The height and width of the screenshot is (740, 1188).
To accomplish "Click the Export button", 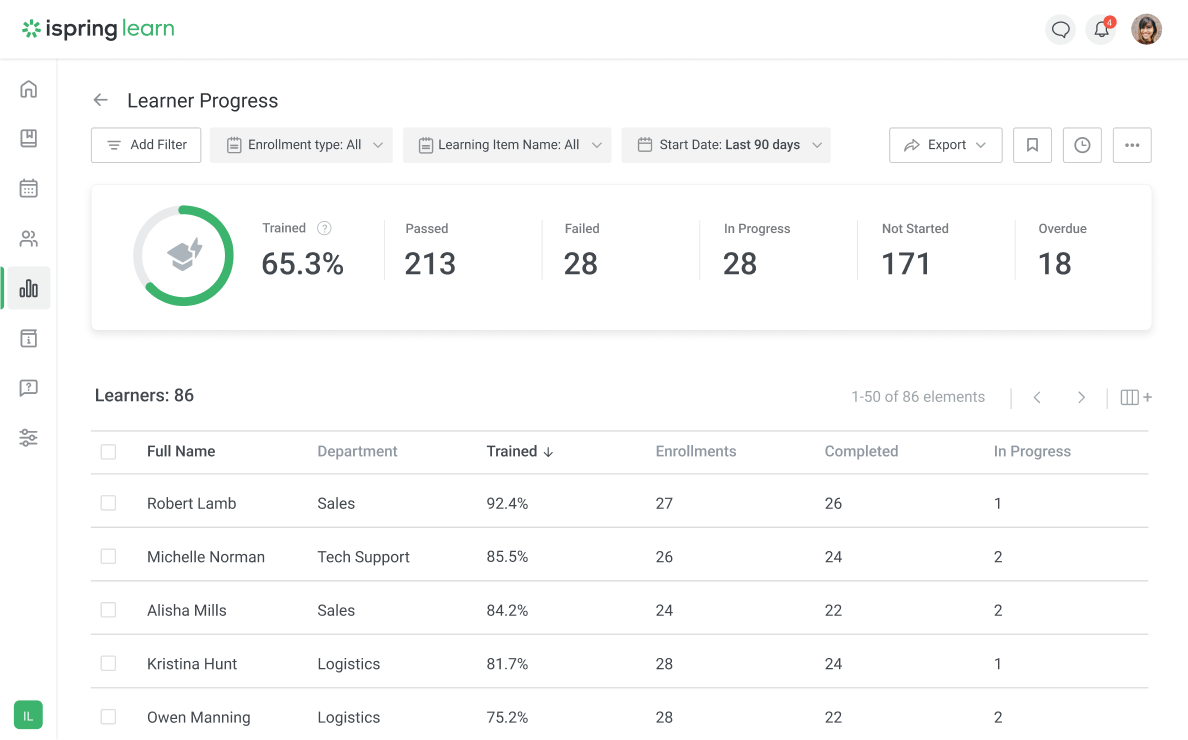I will 945,145.
